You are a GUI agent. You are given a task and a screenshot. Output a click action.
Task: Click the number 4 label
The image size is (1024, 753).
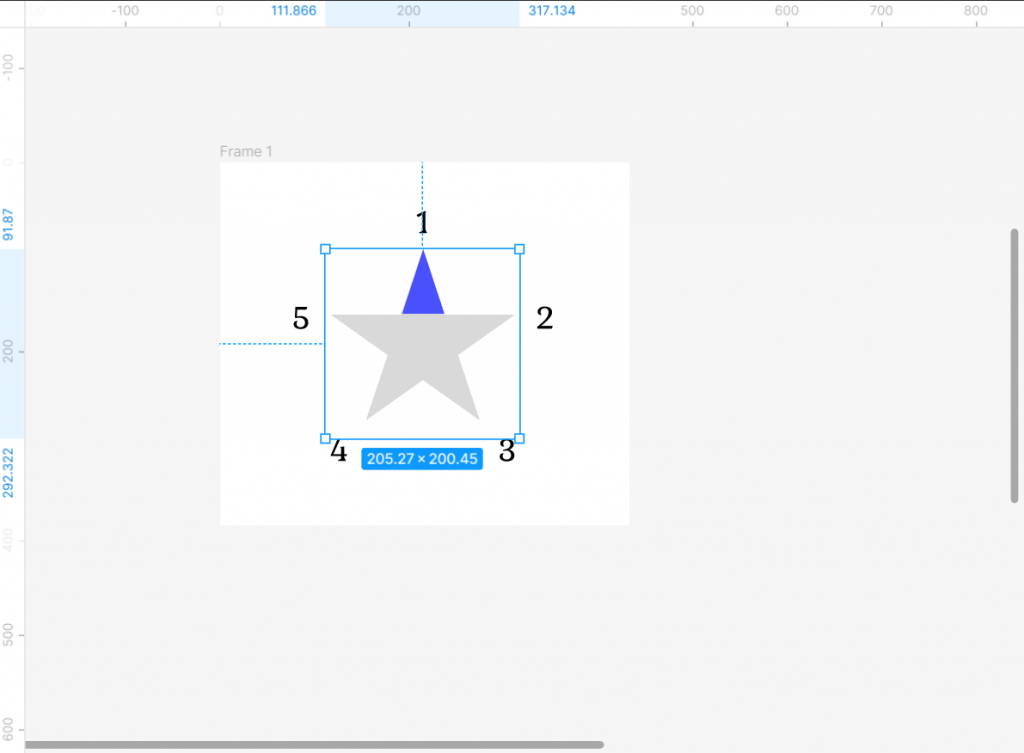[339, 452]
